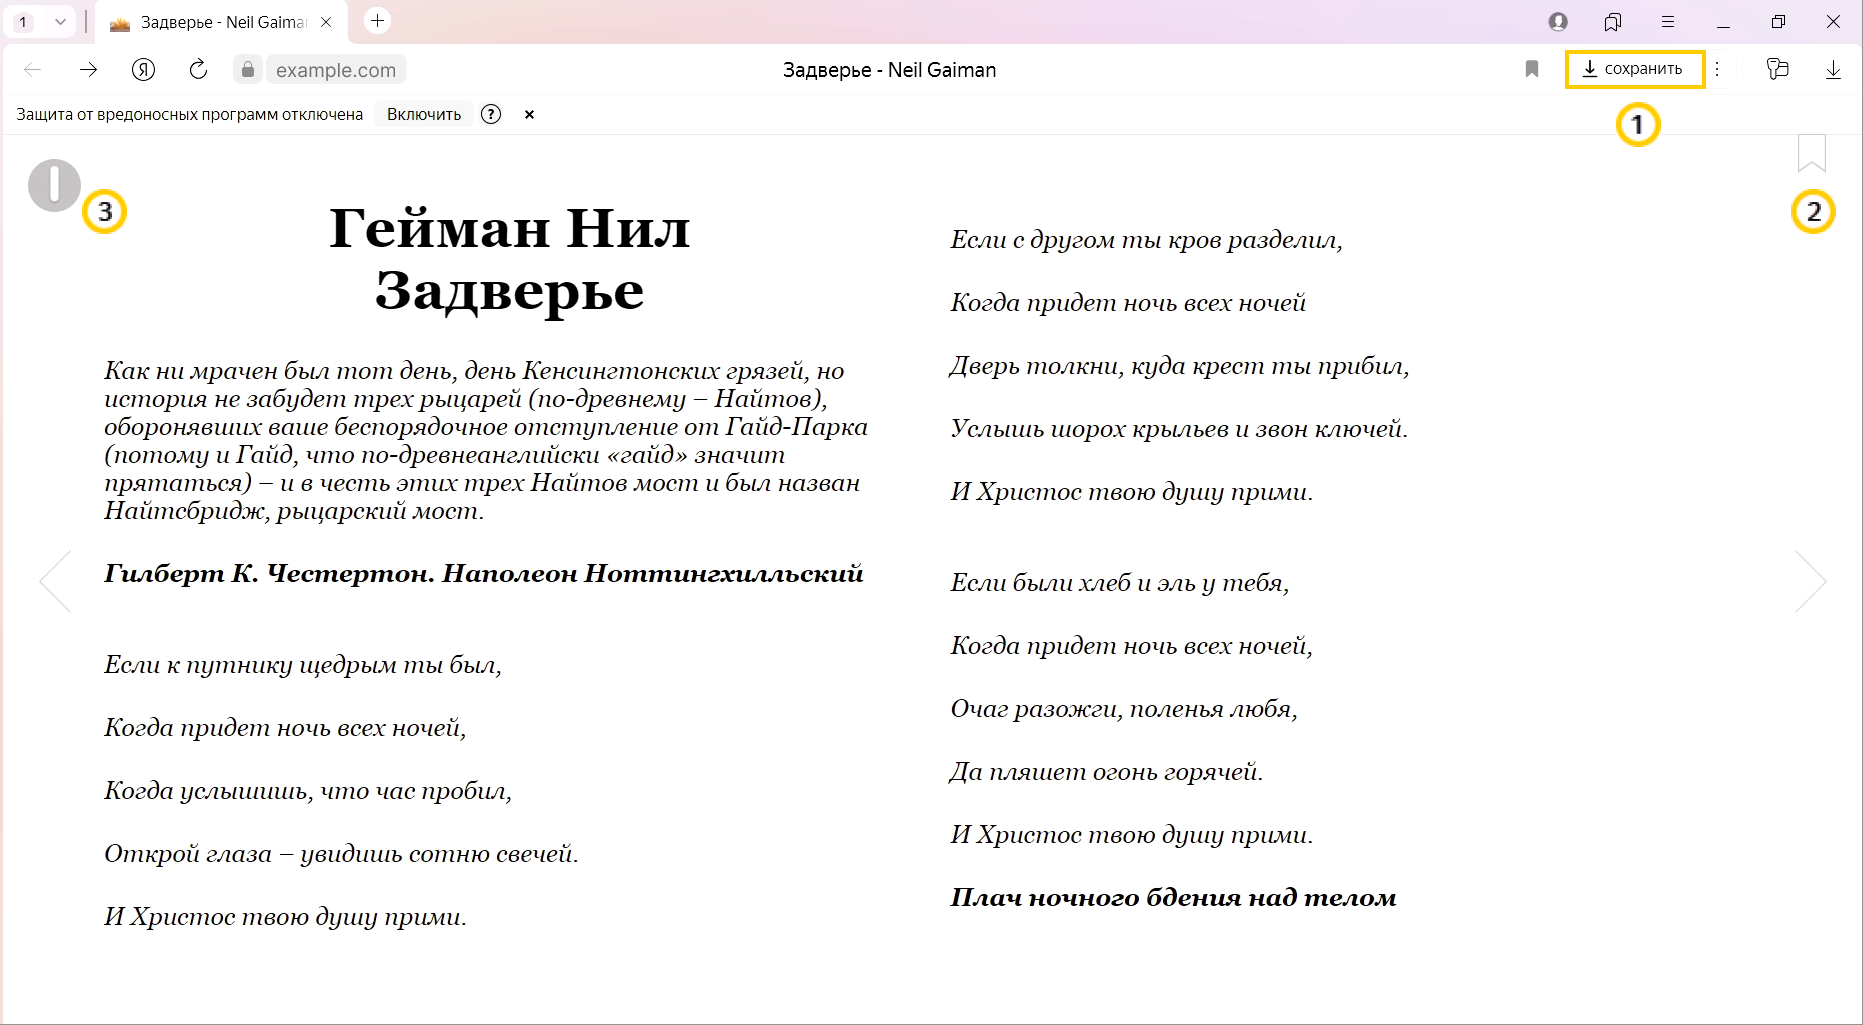Click the address bar bookmark icon
Image resolution: width=1863 pixels, height=1025 pixels.
(x=1531, y=69)
